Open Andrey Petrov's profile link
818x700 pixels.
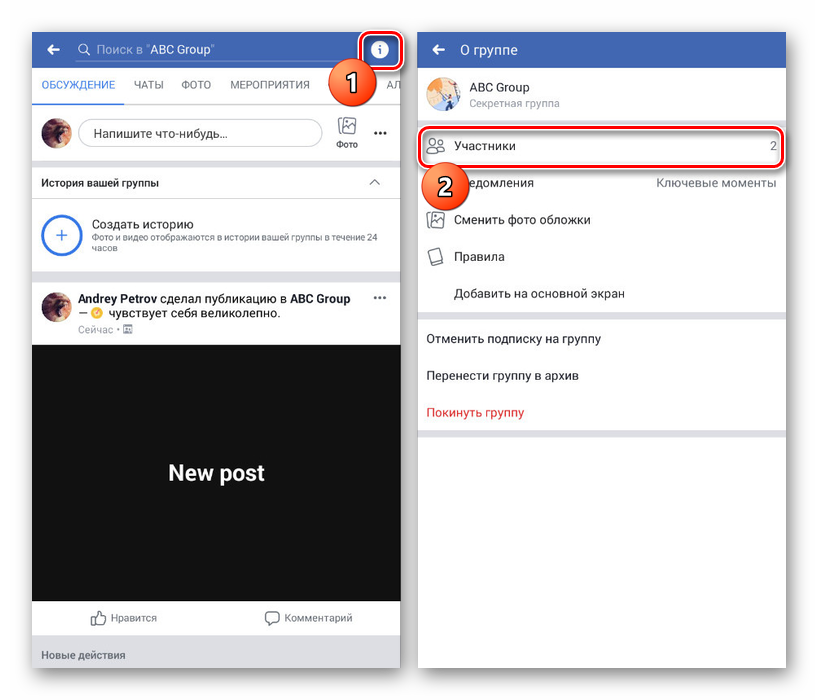pos(117,299)
